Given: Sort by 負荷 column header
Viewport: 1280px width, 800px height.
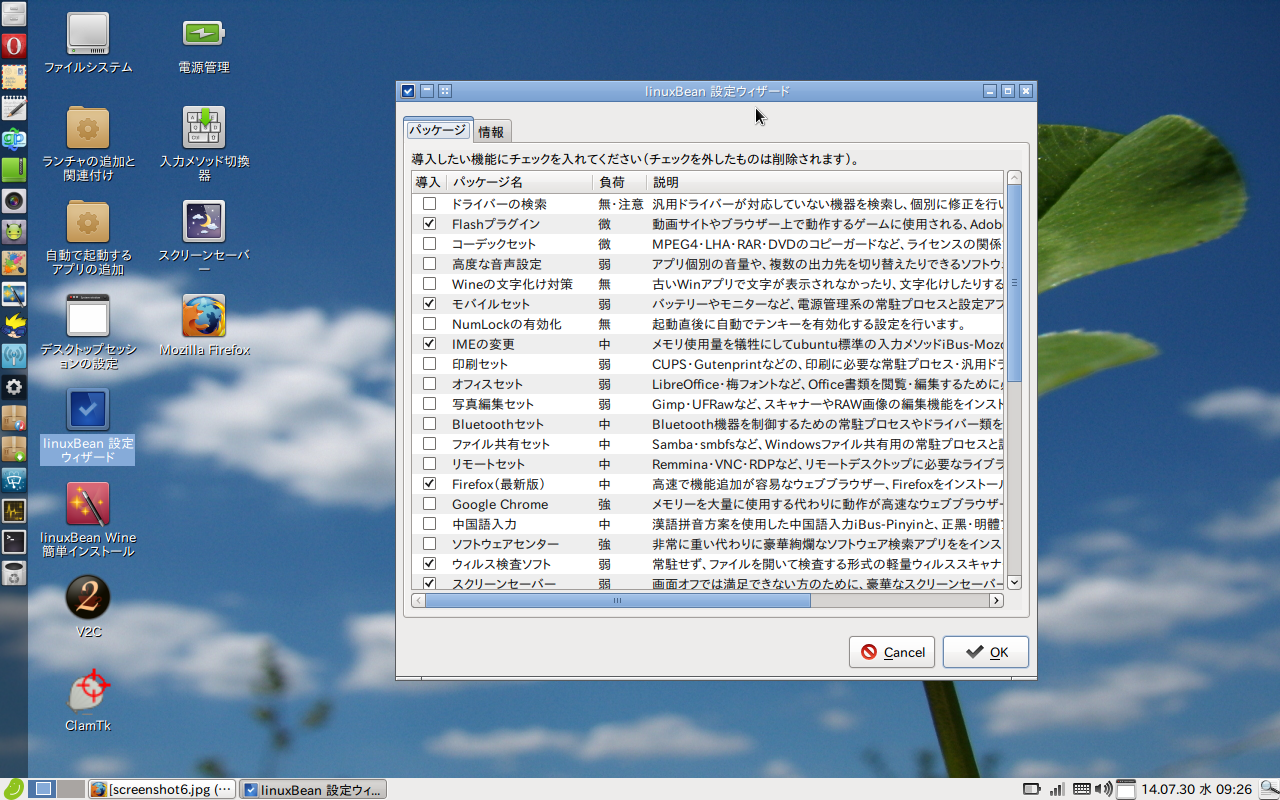Looking at the screenshot, I should (618, 182).
